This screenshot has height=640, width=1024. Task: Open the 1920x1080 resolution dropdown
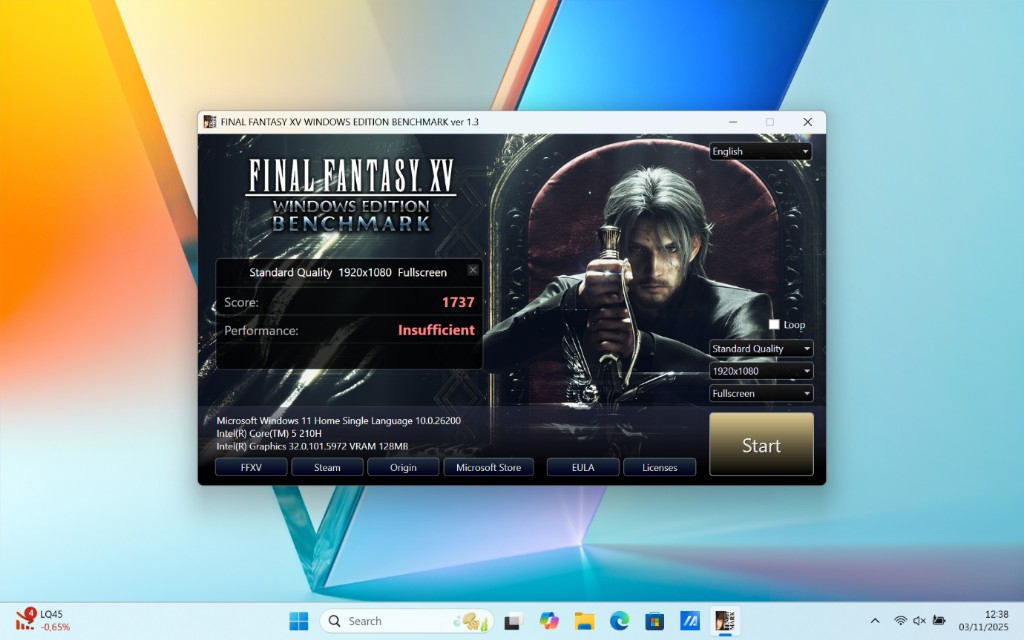coord(760,371)
